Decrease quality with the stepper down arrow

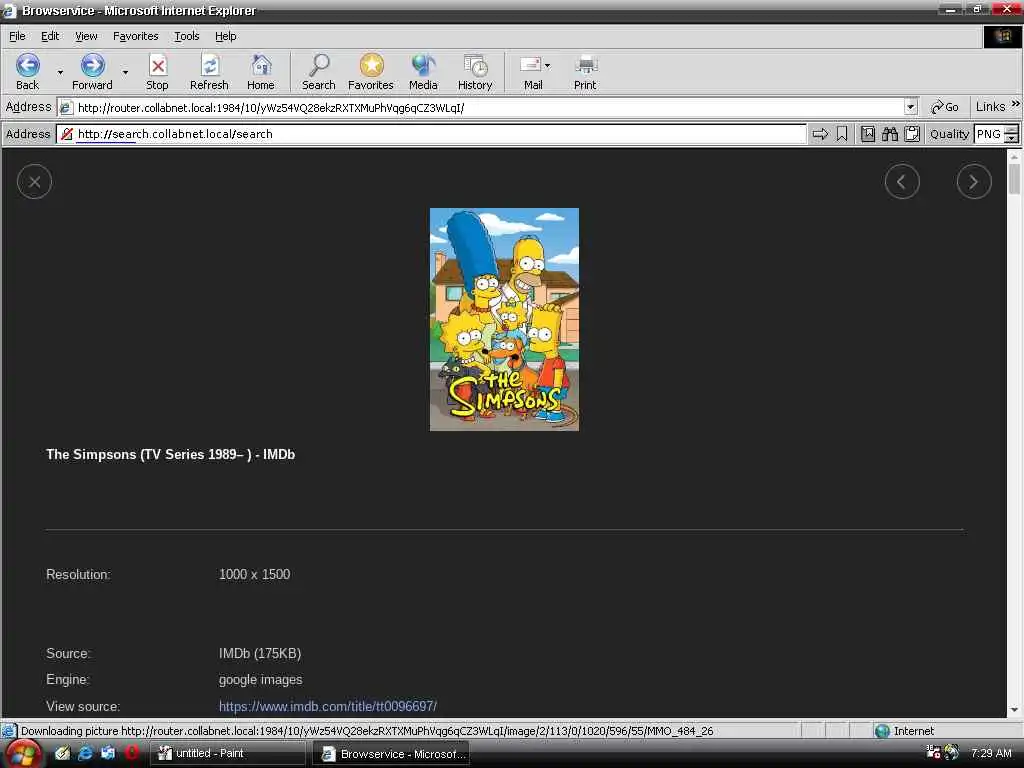click(1012, 138)
